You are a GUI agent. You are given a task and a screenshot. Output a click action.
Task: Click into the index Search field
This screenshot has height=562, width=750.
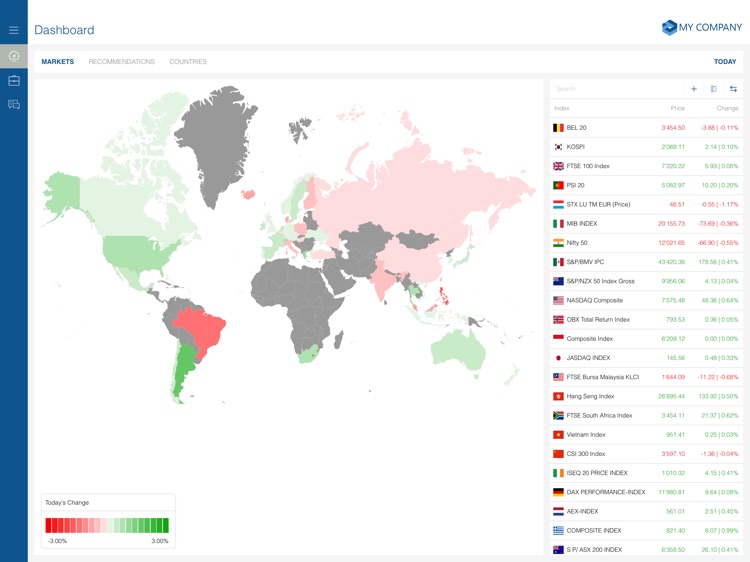click(618, 88)
